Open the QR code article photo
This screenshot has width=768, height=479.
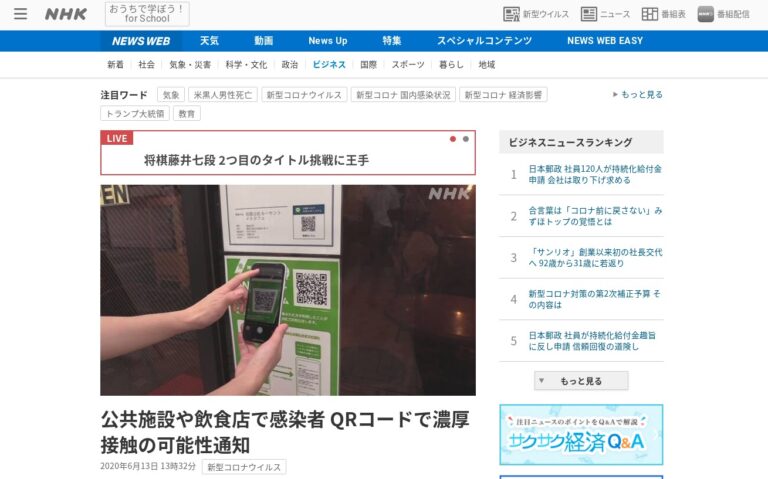coord(288,290)
